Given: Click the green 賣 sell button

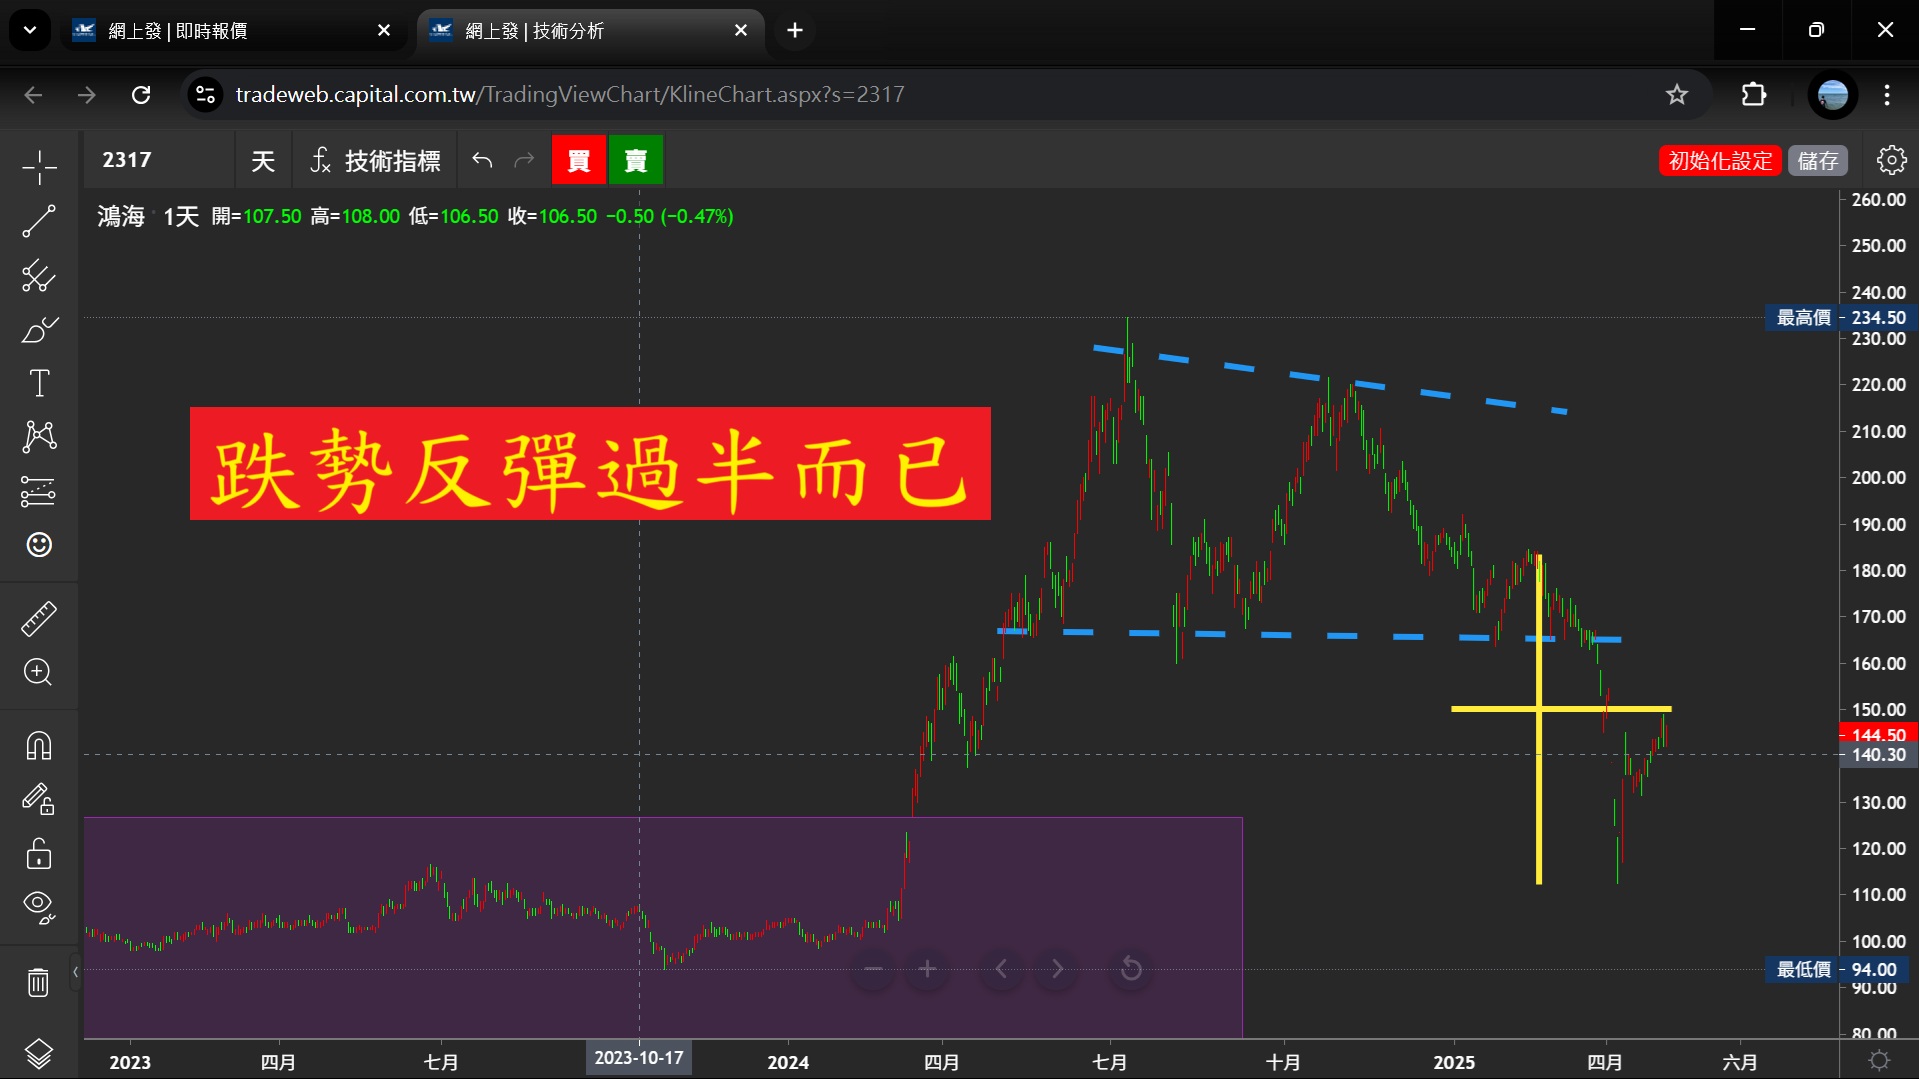Looking at the screenshot, I should click(x=636, y=160).
